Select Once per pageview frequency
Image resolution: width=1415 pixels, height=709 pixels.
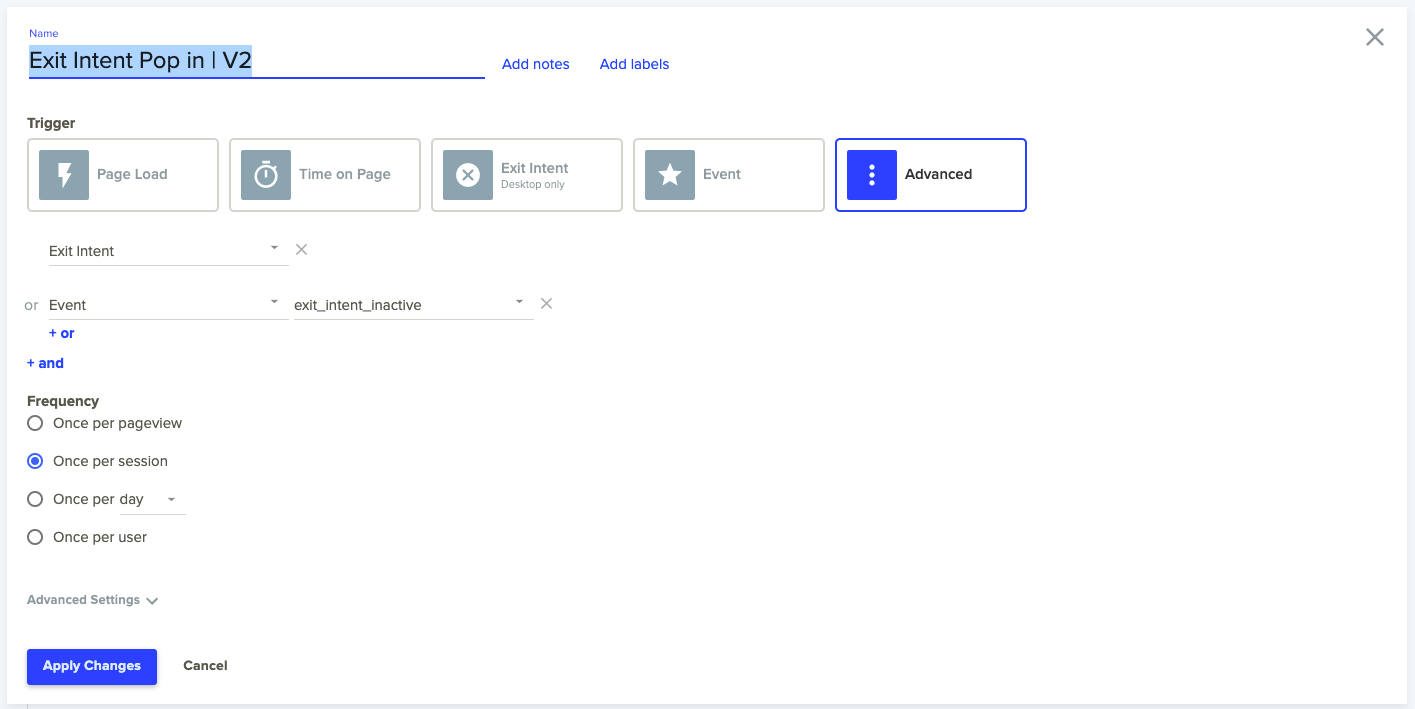pos(35,423)
